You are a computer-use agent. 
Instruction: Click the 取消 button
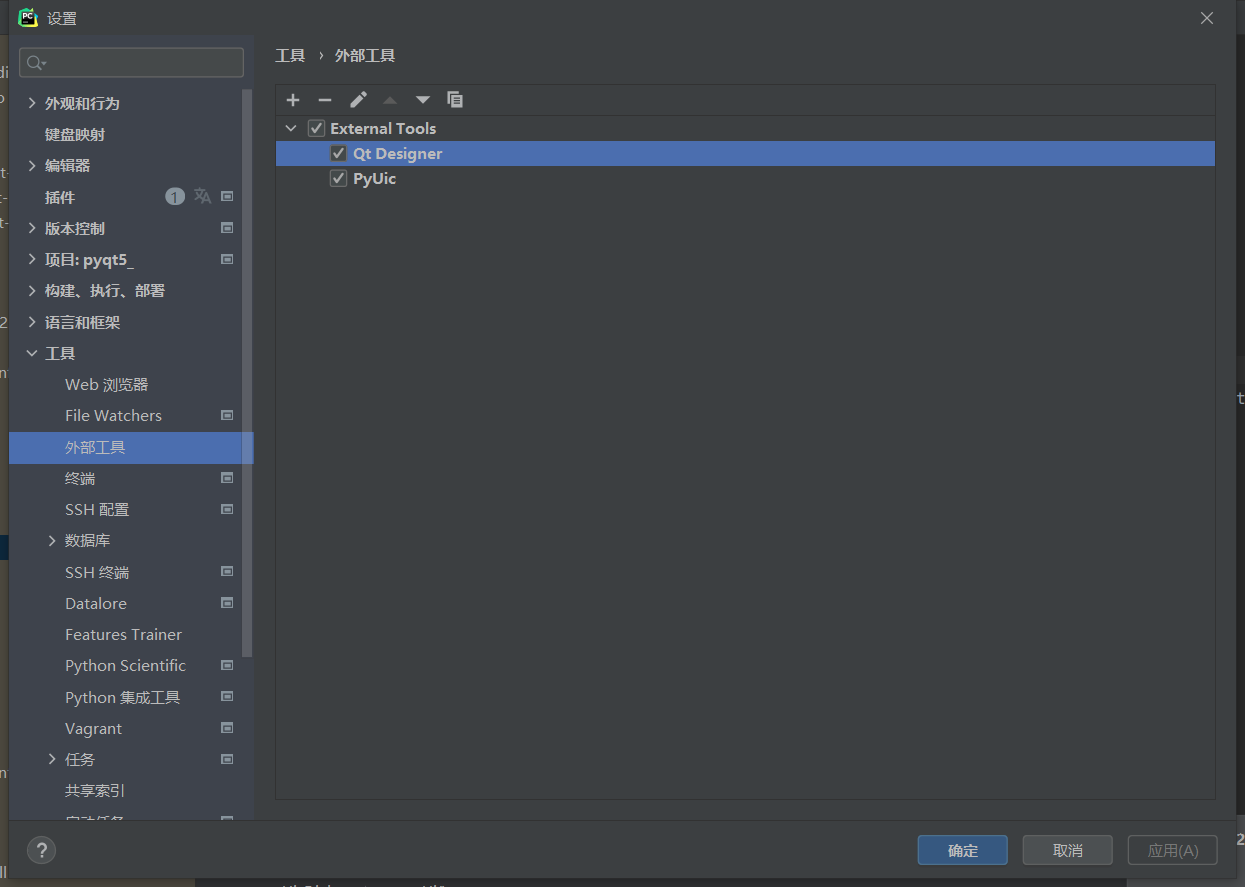click(1067, 850)
